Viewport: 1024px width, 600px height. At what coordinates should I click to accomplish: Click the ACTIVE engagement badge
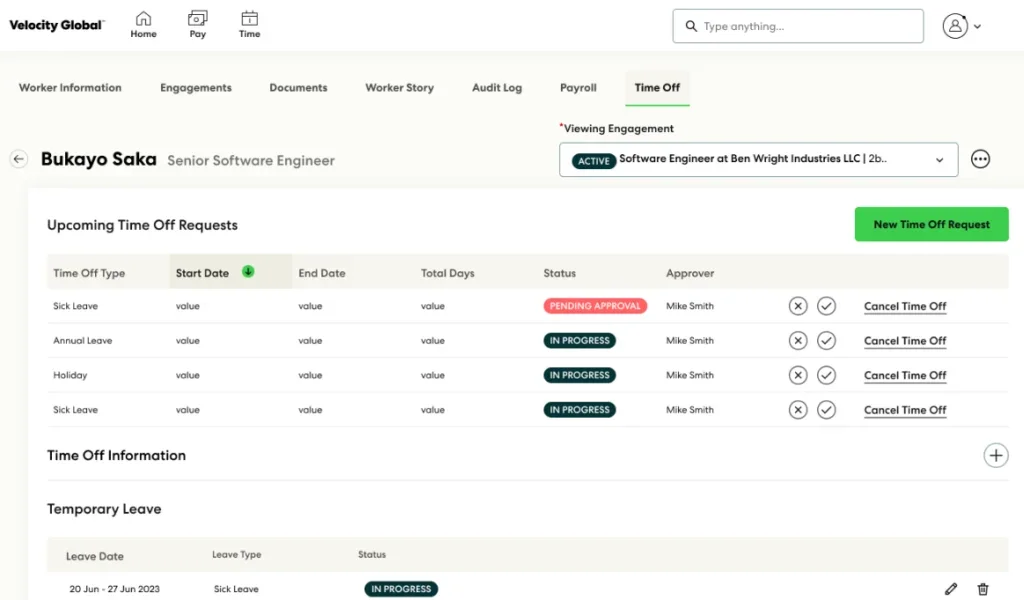pos(594,161)
